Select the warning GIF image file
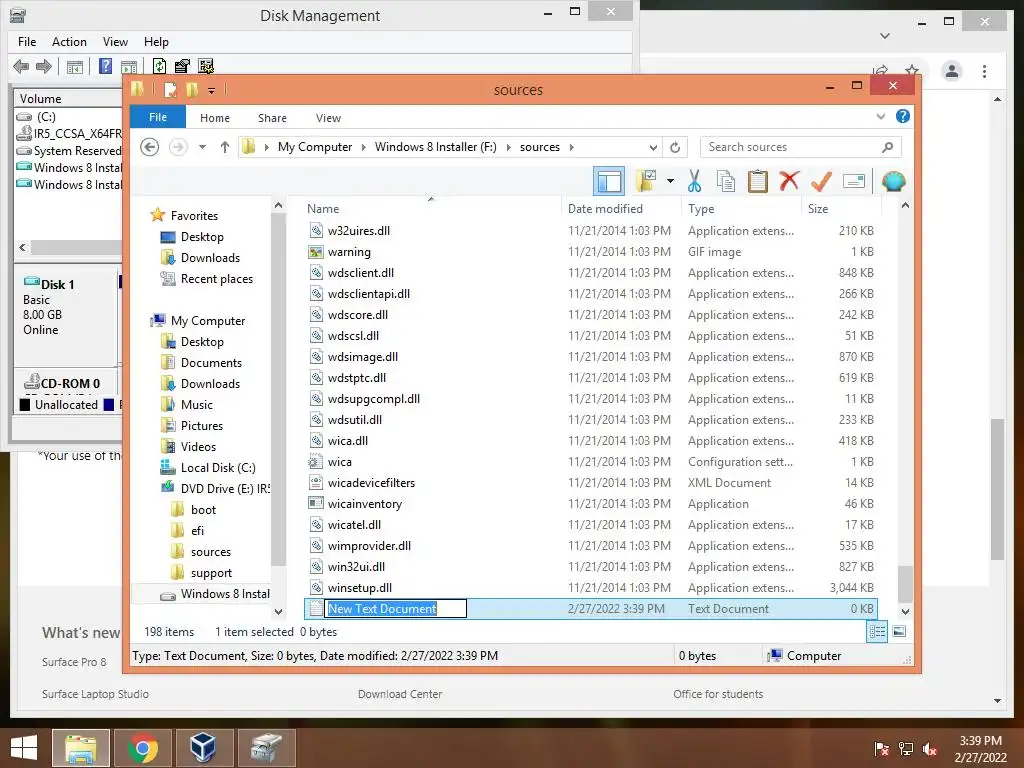Viewport: 1024px width, 768px height. coord(591,251)
